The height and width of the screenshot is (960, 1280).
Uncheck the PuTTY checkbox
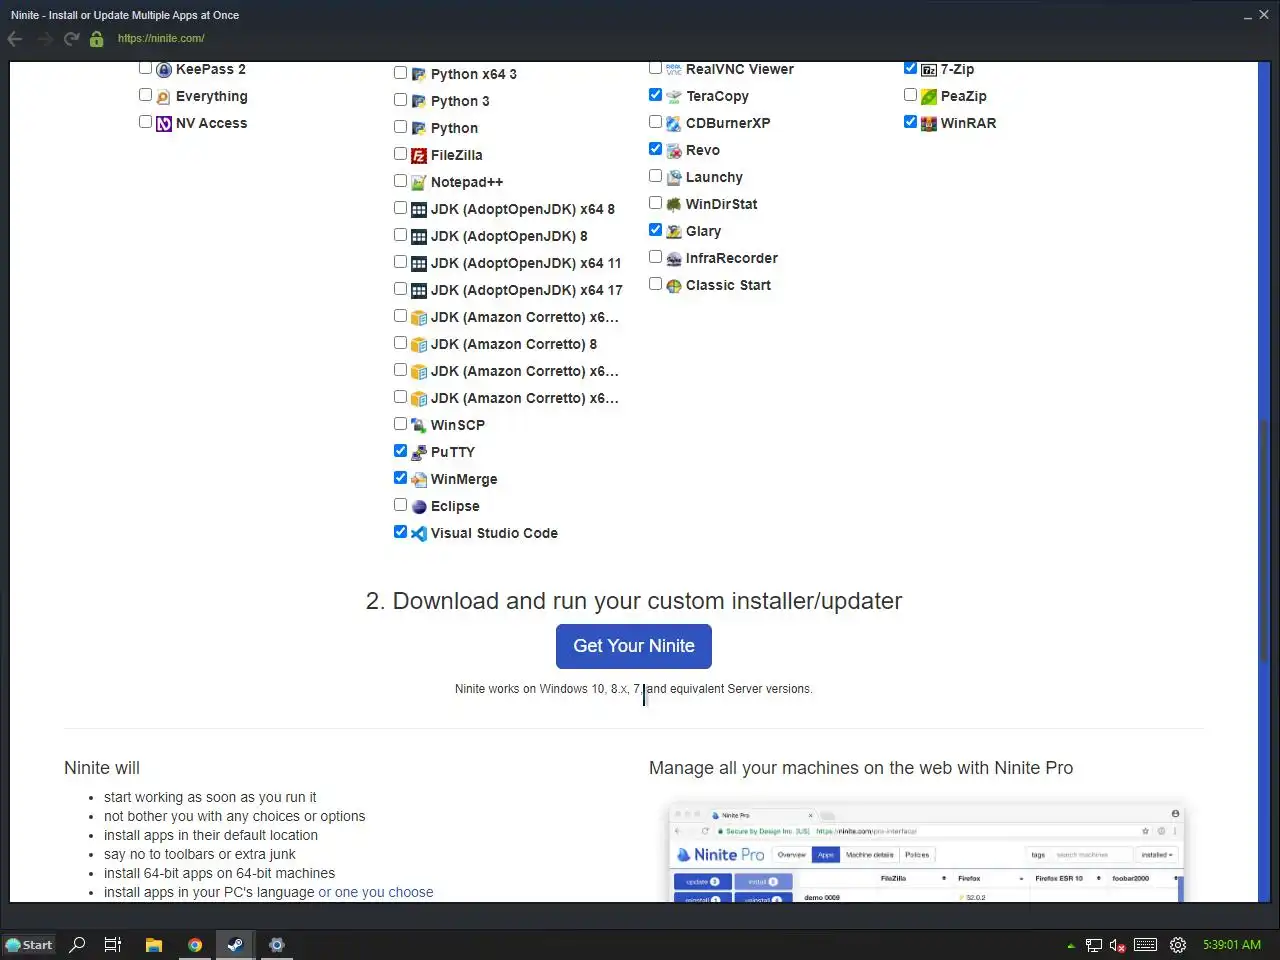click(400, 451)
